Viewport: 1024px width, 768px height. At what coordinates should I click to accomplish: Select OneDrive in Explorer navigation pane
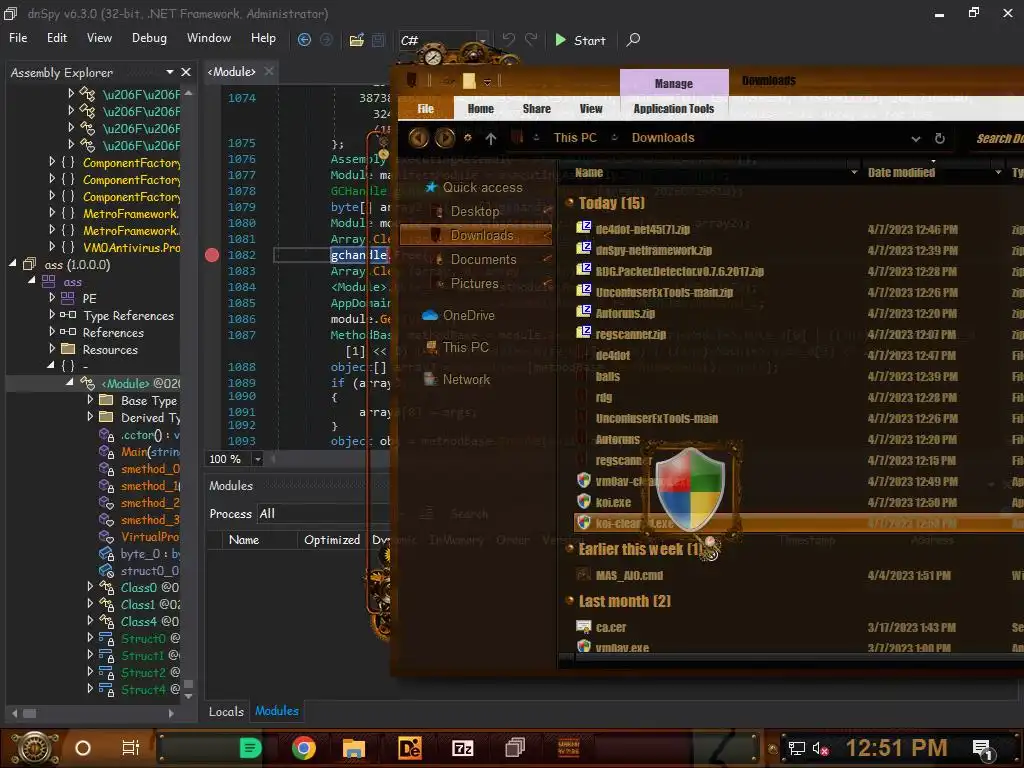point(468,315)
